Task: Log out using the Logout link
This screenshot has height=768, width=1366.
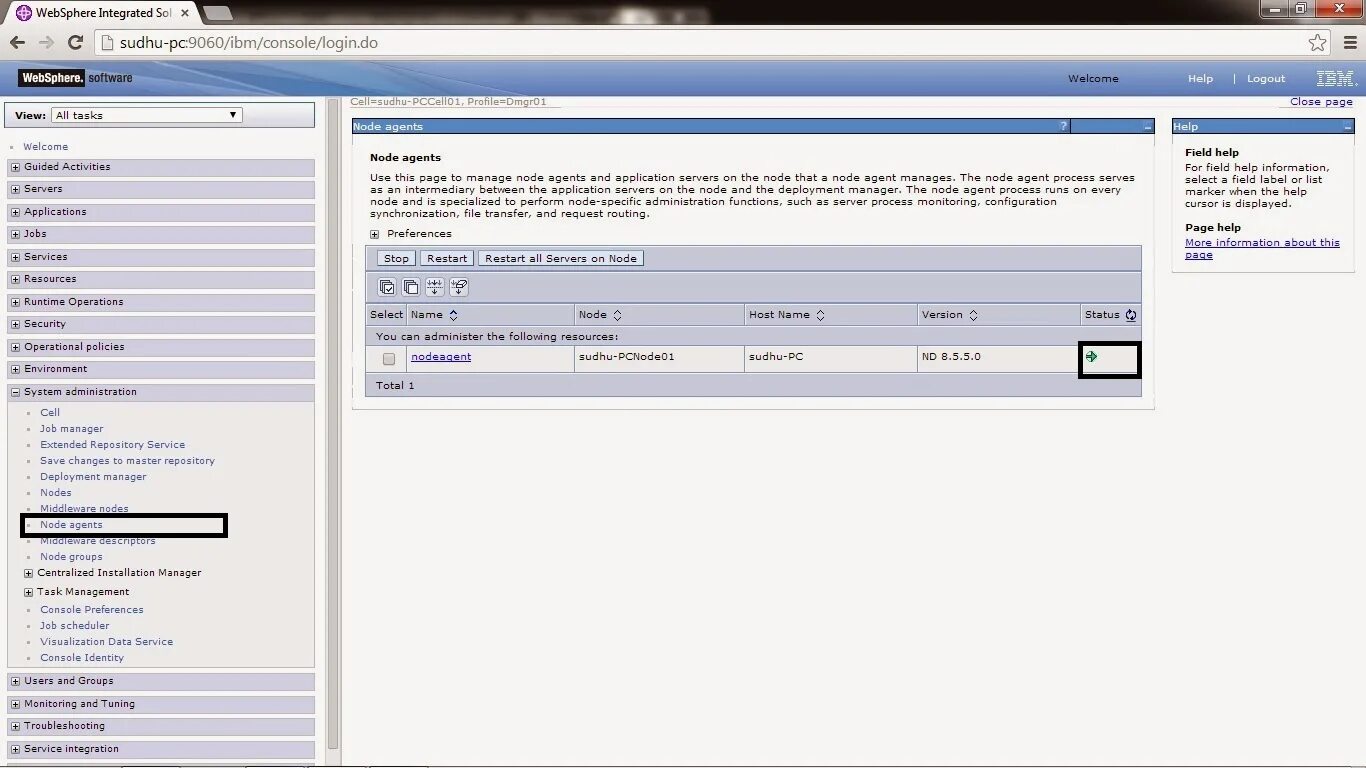Action: pos(1266,79)
